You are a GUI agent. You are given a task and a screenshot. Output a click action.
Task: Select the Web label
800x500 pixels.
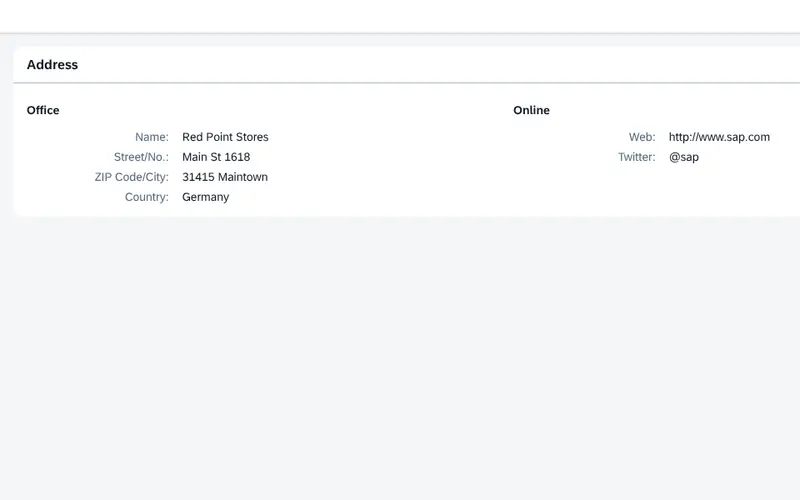point(642,137)
